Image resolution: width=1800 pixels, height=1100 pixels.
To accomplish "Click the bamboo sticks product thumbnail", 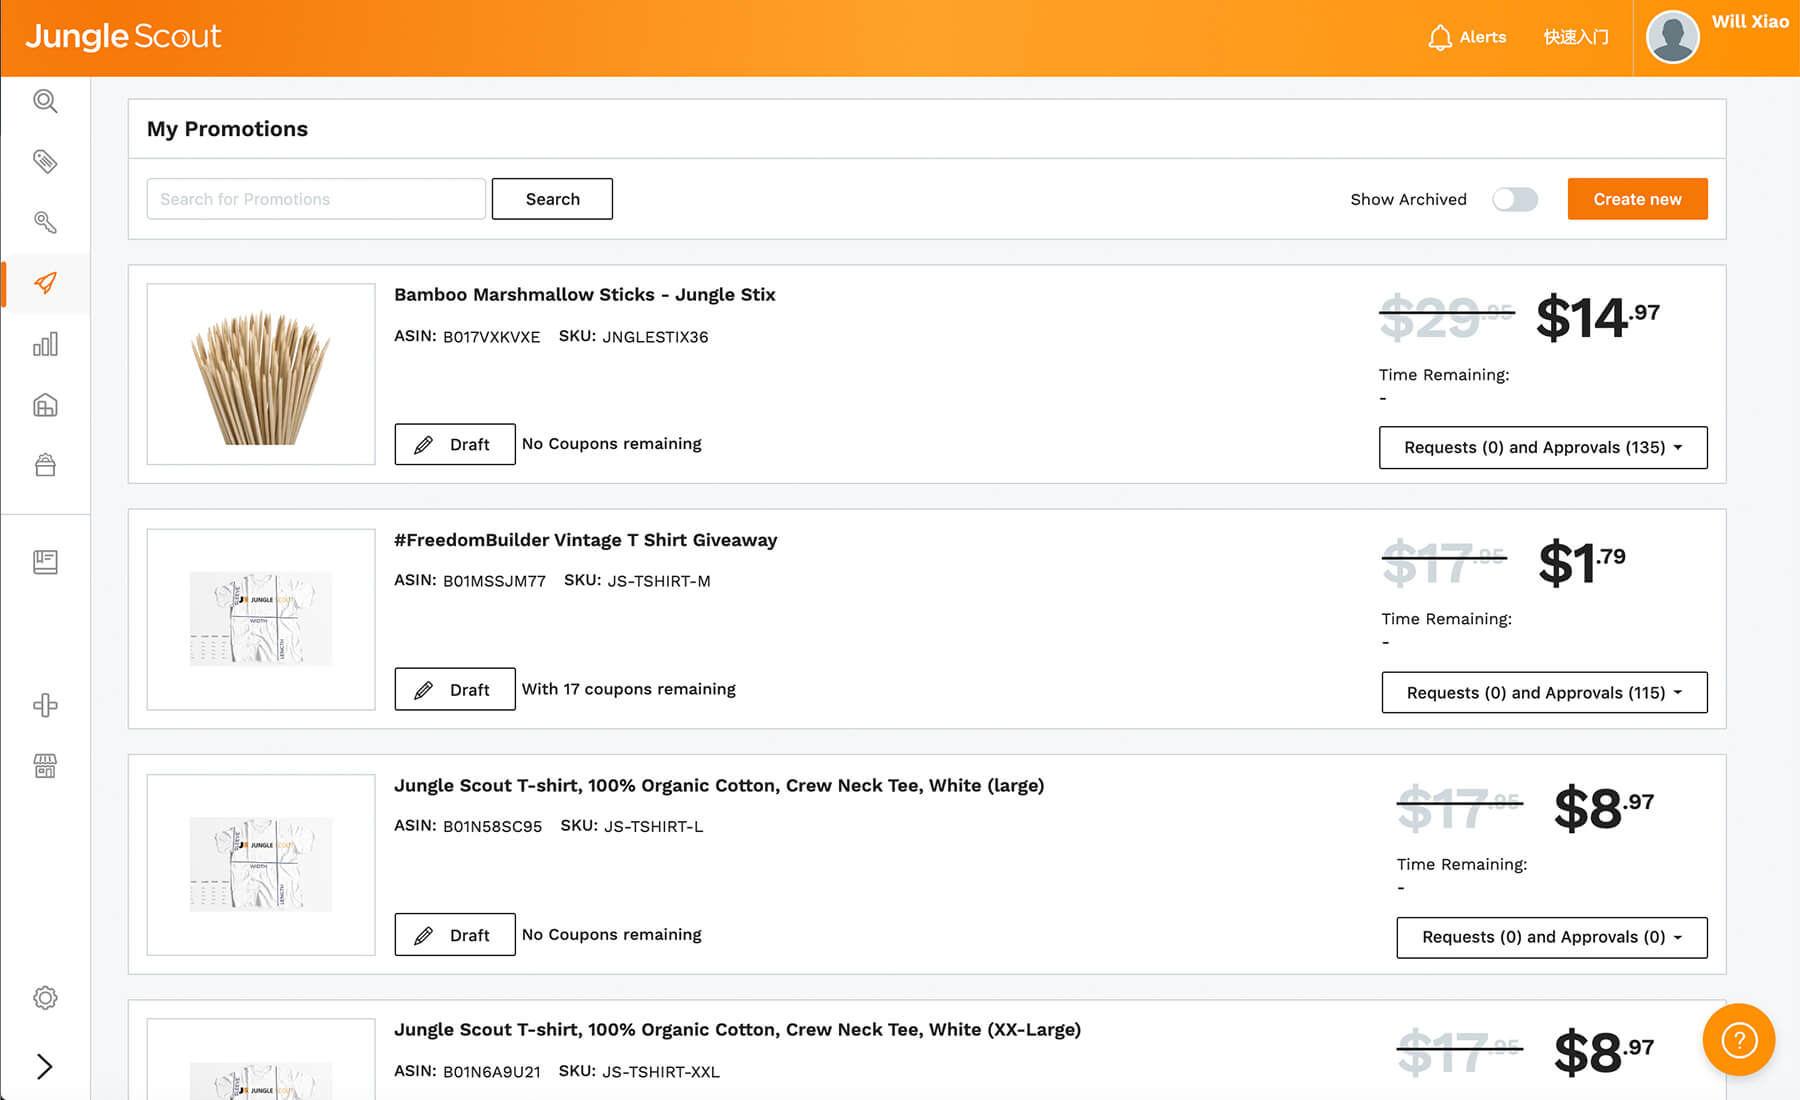I will 261,374.
